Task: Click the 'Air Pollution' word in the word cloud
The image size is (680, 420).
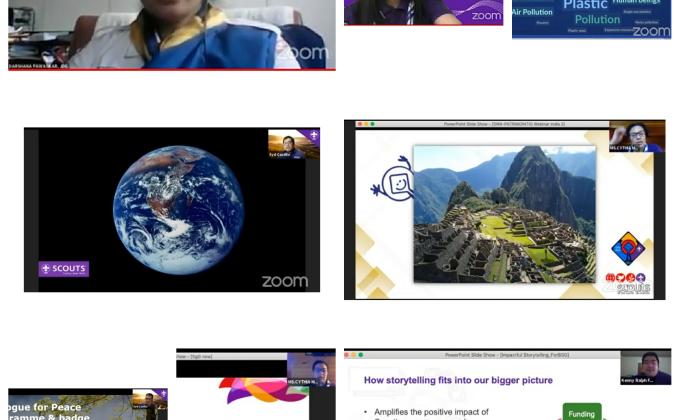Action: [532, 12]
